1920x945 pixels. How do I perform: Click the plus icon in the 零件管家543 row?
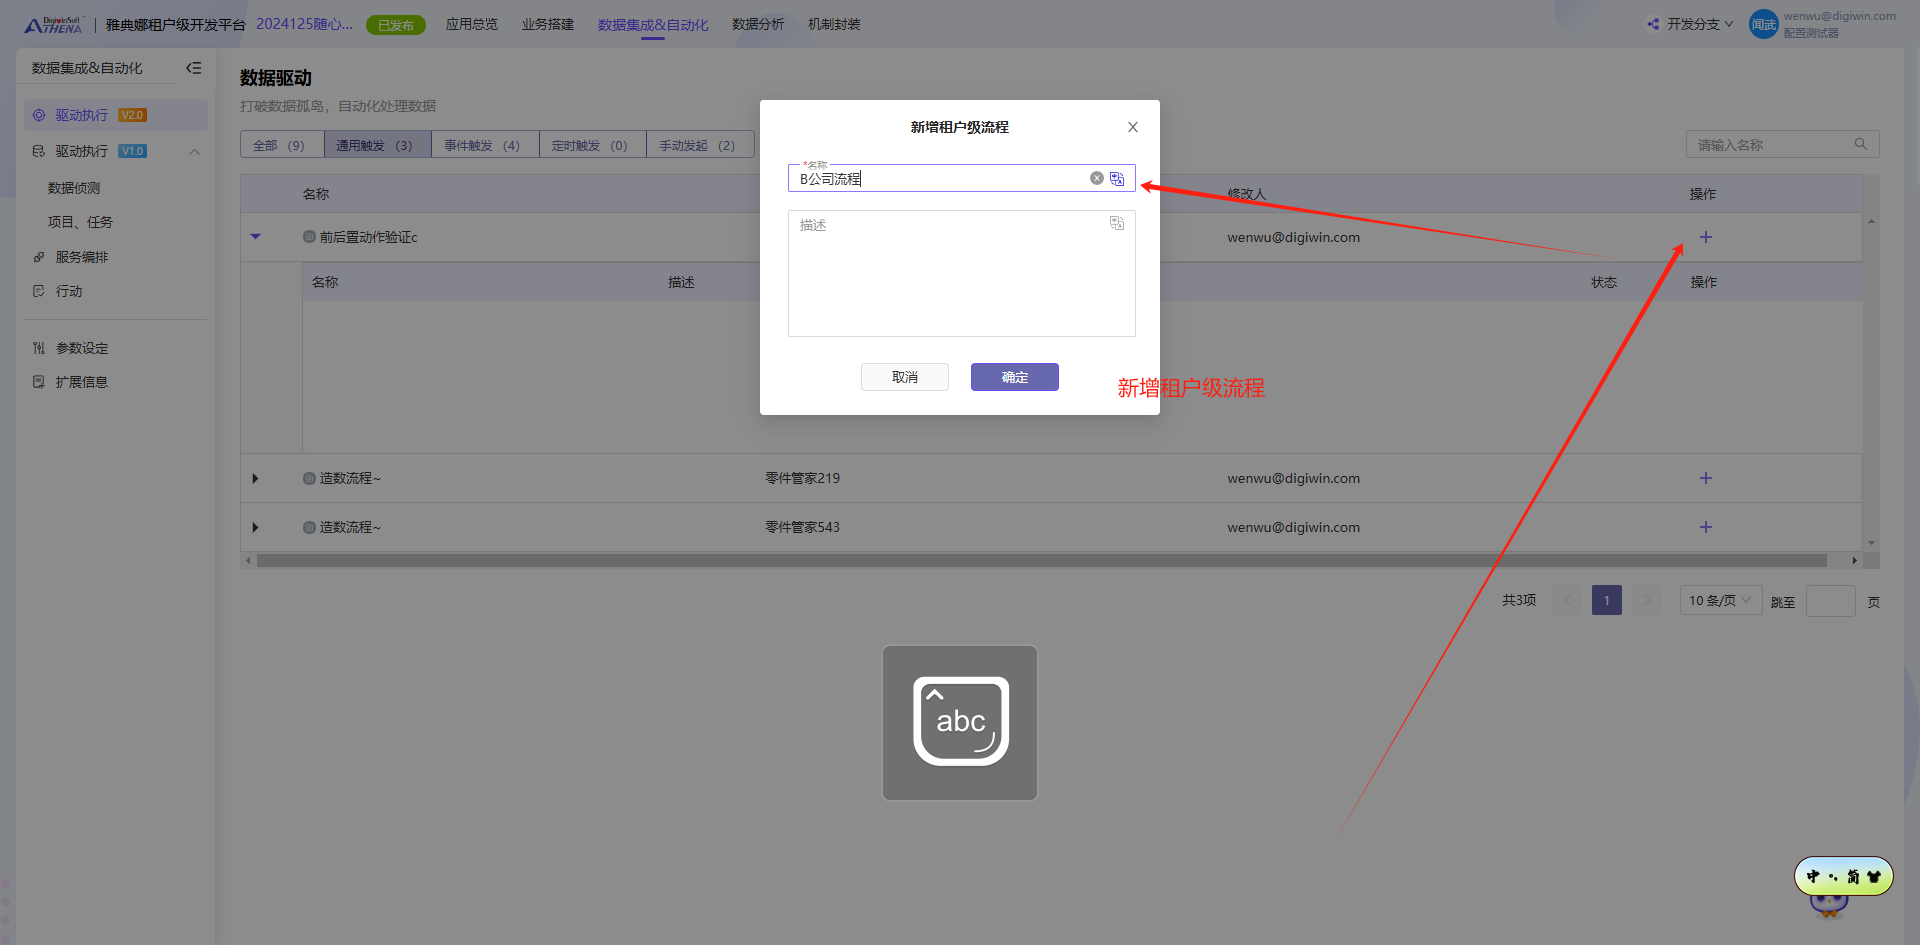point(1706,527)
